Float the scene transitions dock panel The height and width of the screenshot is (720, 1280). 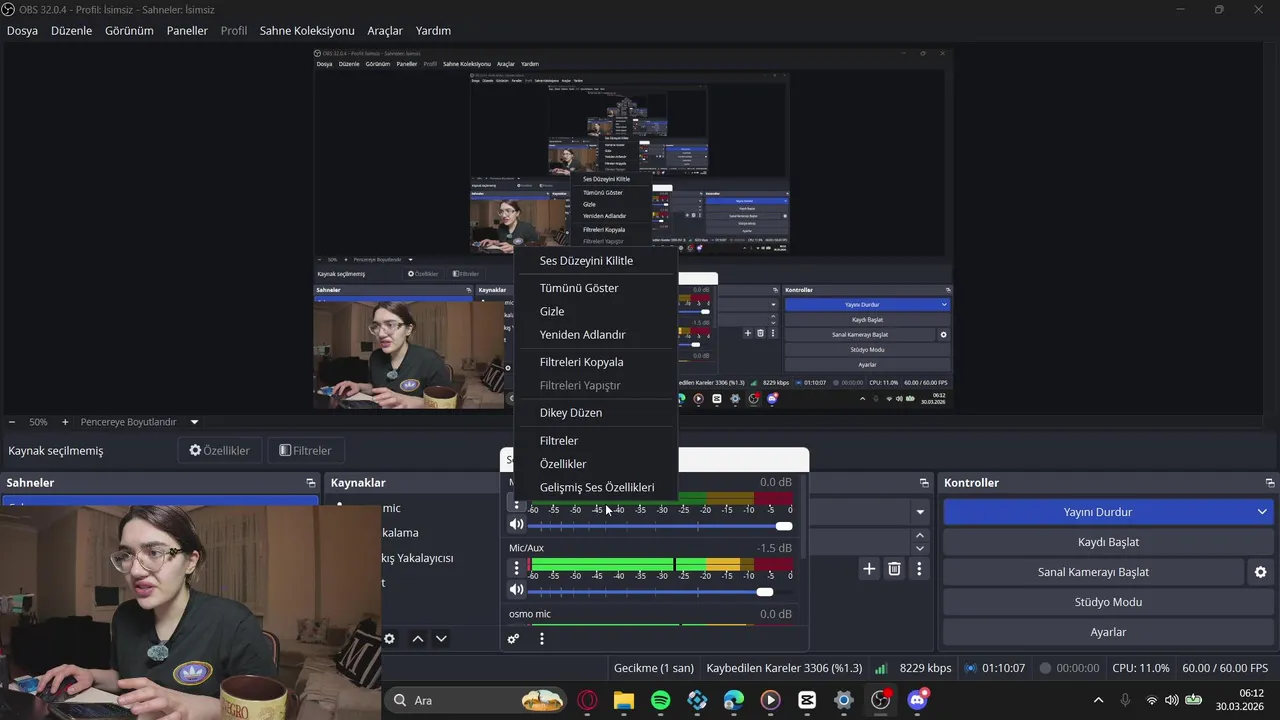(x=924, y=483)
